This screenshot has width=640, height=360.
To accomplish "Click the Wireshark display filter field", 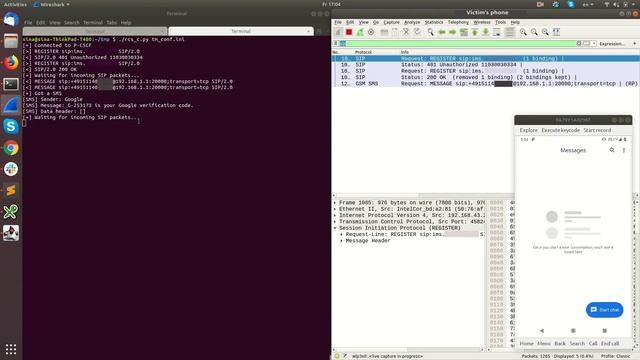I will [x=457, y=43].
